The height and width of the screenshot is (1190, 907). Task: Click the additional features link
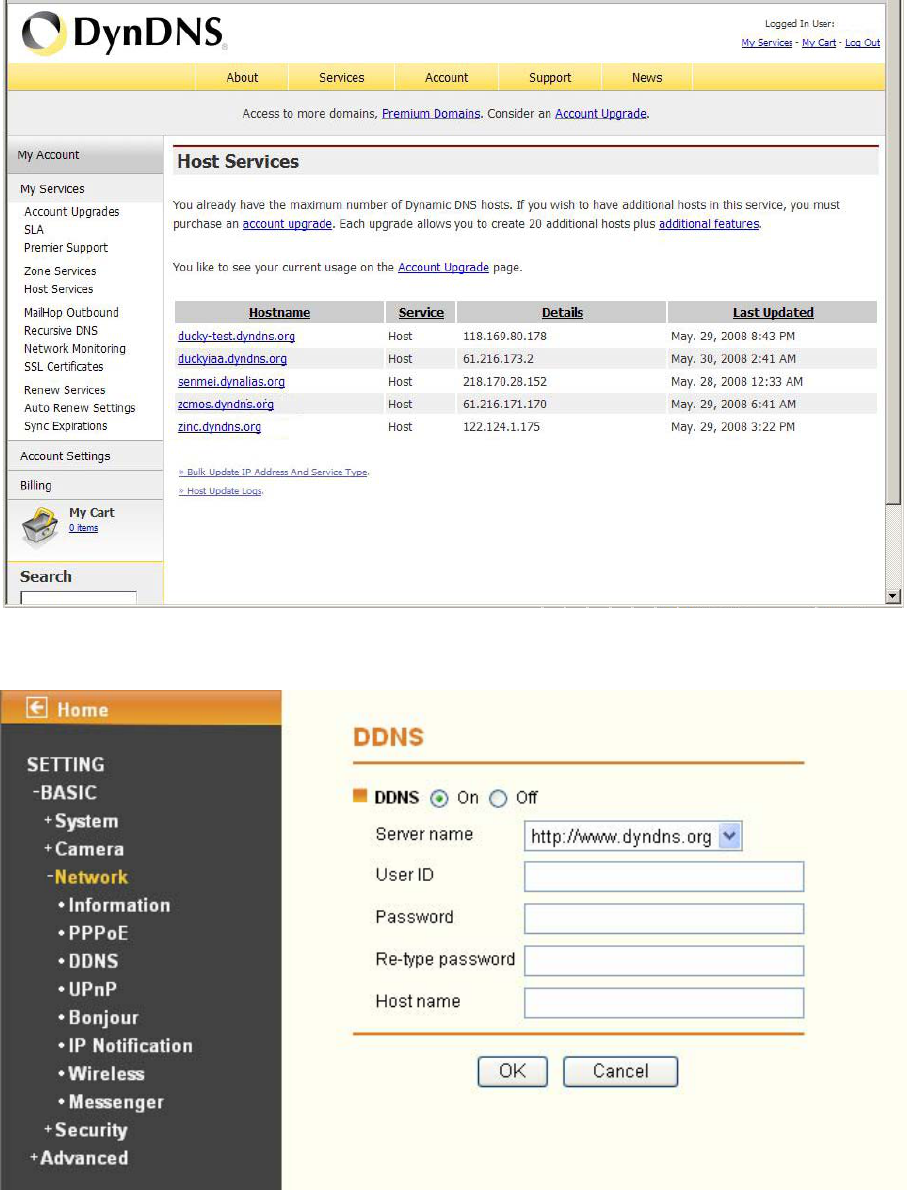(709, 224)
